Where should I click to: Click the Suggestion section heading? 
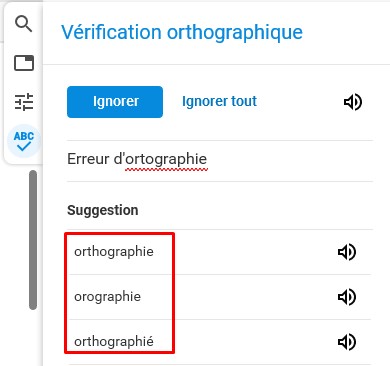103,210
